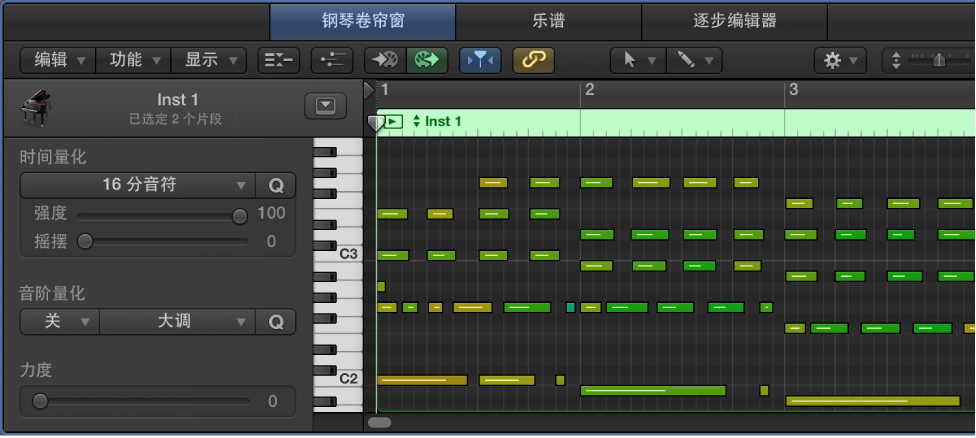Click the vertical zoom stepper arrows
The image size is (976, 438).
[x=896, y=60]
